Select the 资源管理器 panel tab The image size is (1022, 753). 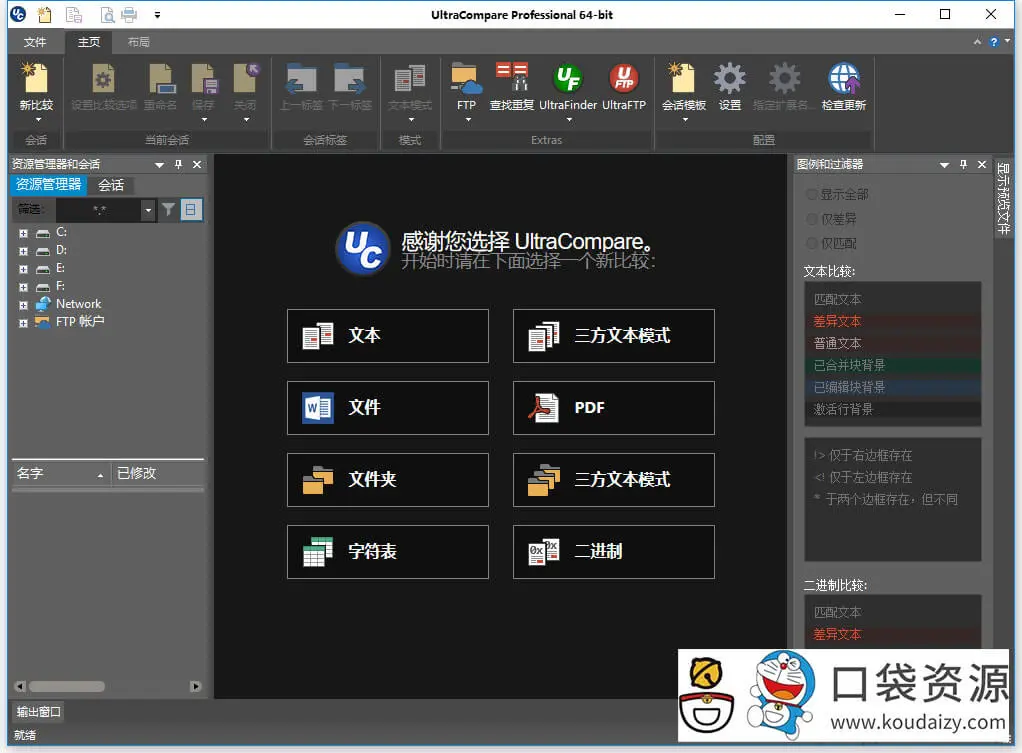click(48, 185)
